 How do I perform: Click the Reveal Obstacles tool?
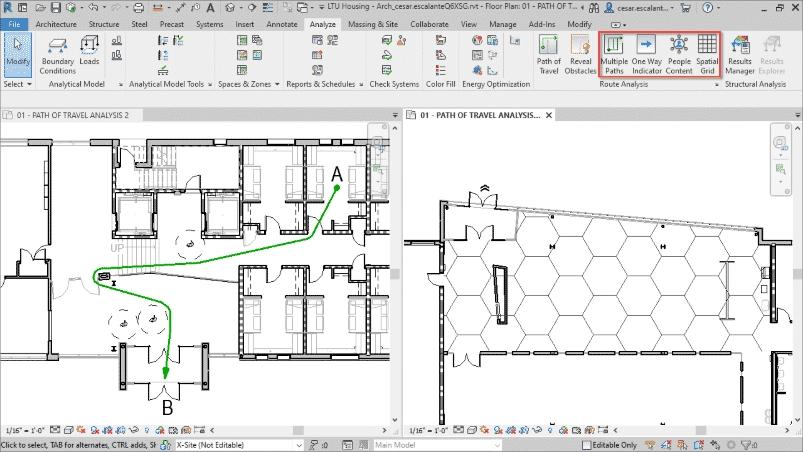[580, 53]
